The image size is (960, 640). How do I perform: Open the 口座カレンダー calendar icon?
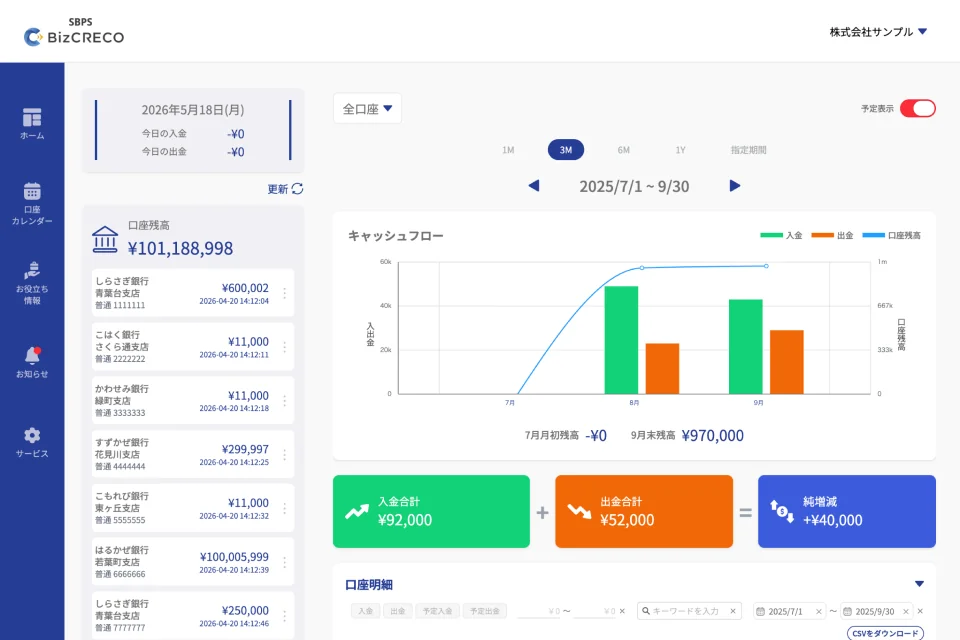pos(32,191)
